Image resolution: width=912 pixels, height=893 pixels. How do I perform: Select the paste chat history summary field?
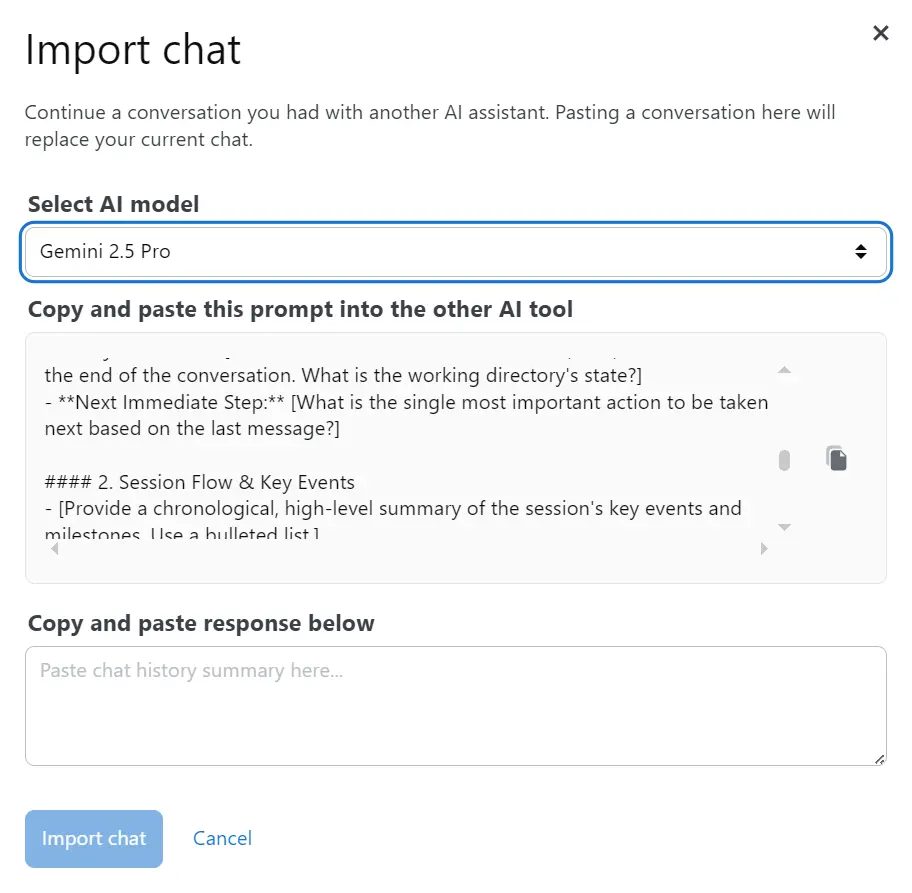pyautogui.click(x=456, y=706)
